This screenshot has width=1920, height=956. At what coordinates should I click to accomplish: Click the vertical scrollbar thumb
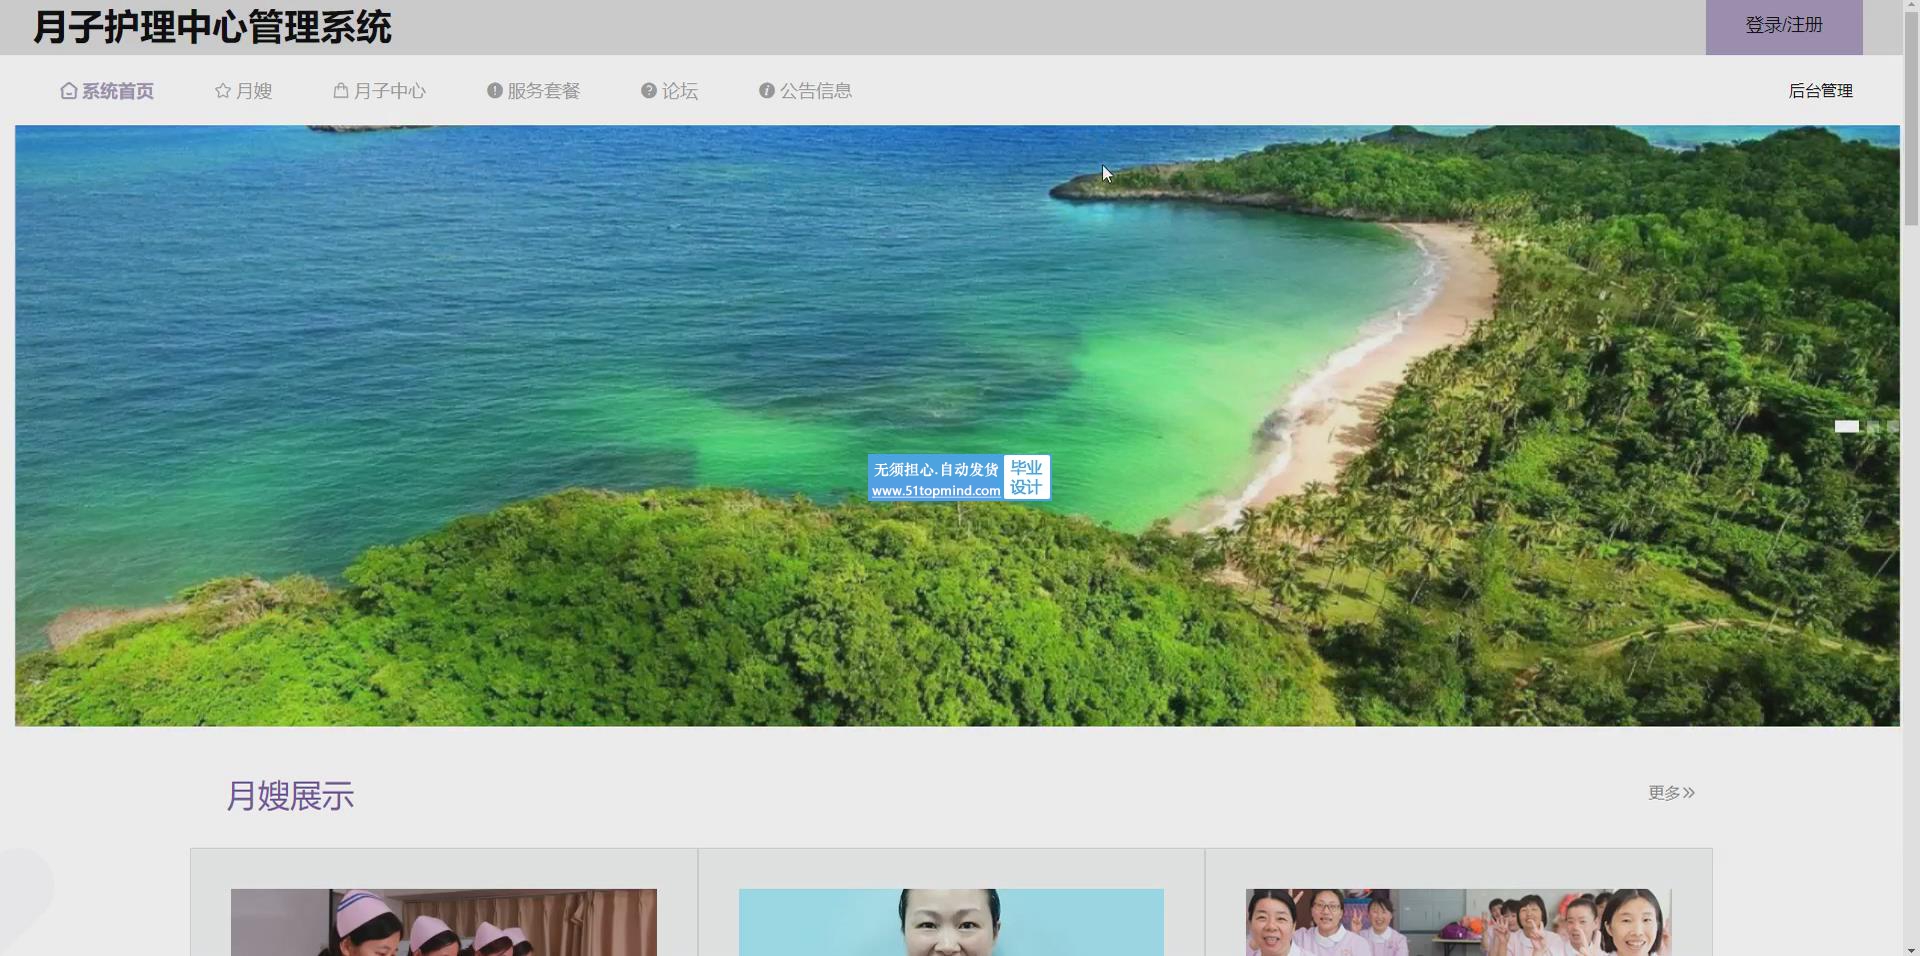point(1911,118)
